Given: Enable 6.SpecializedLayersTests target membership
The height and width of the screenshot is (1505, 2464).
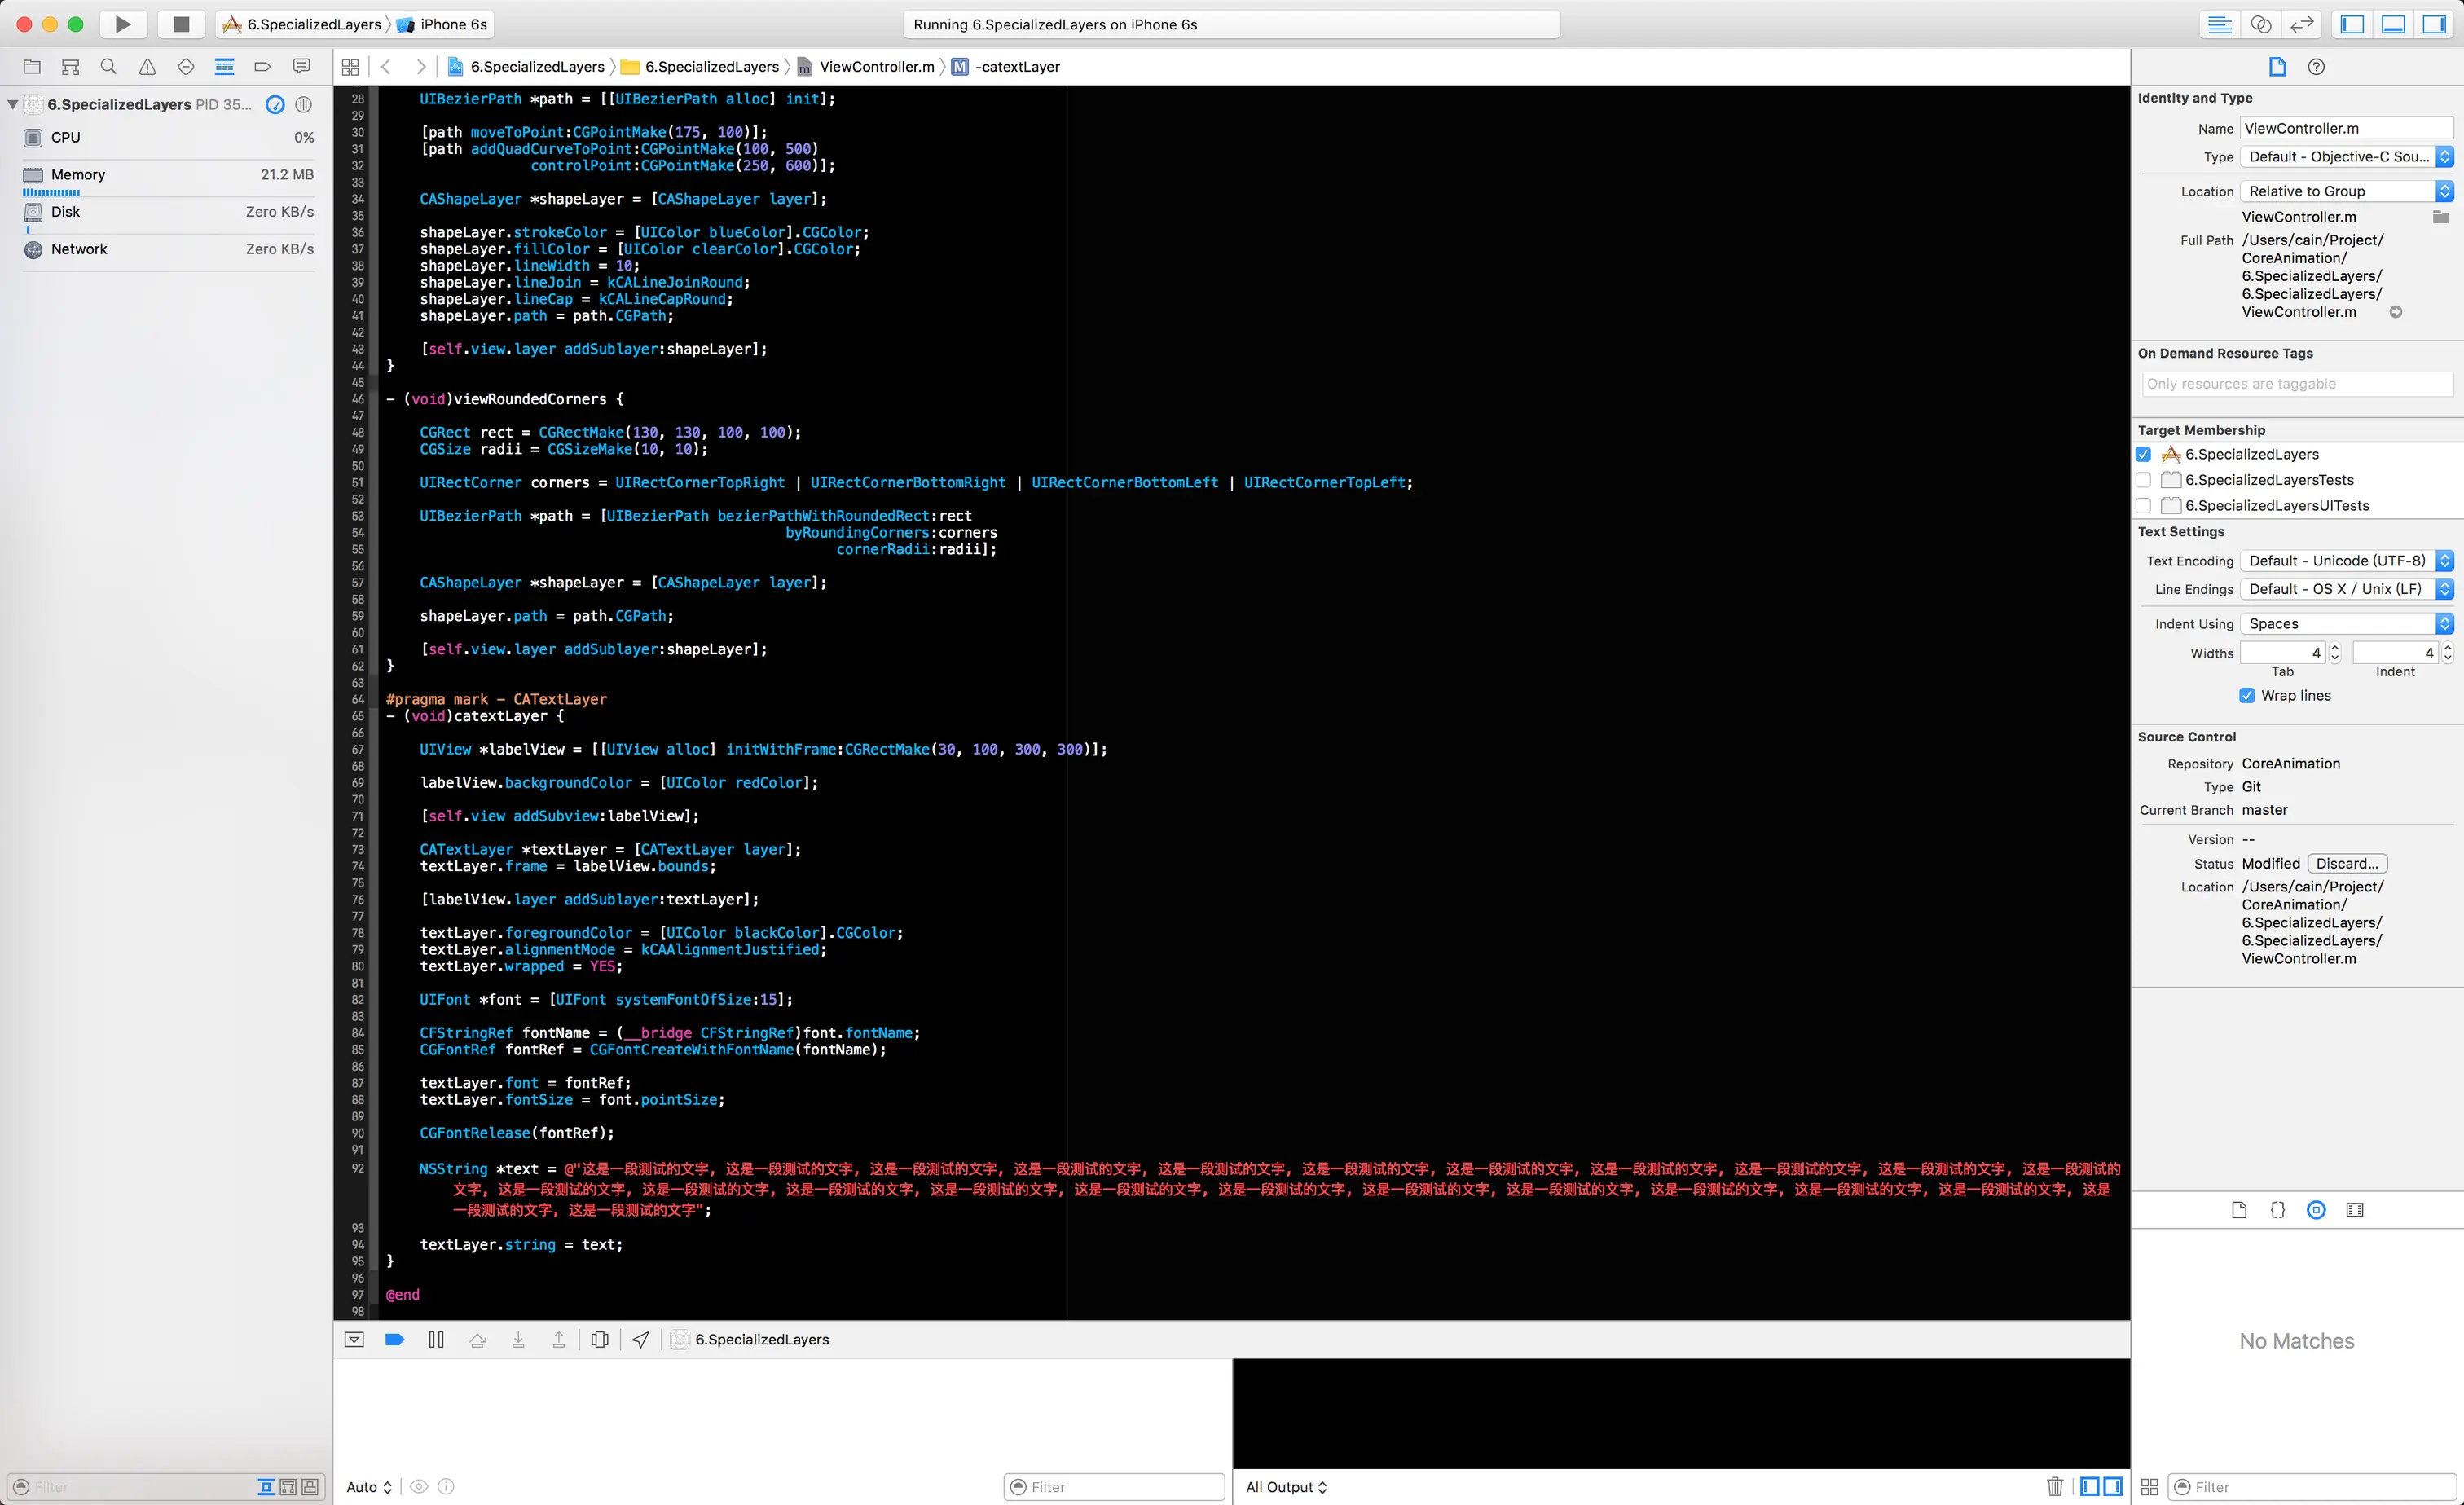Looking at the screenshot, I should click(2143, 480).
